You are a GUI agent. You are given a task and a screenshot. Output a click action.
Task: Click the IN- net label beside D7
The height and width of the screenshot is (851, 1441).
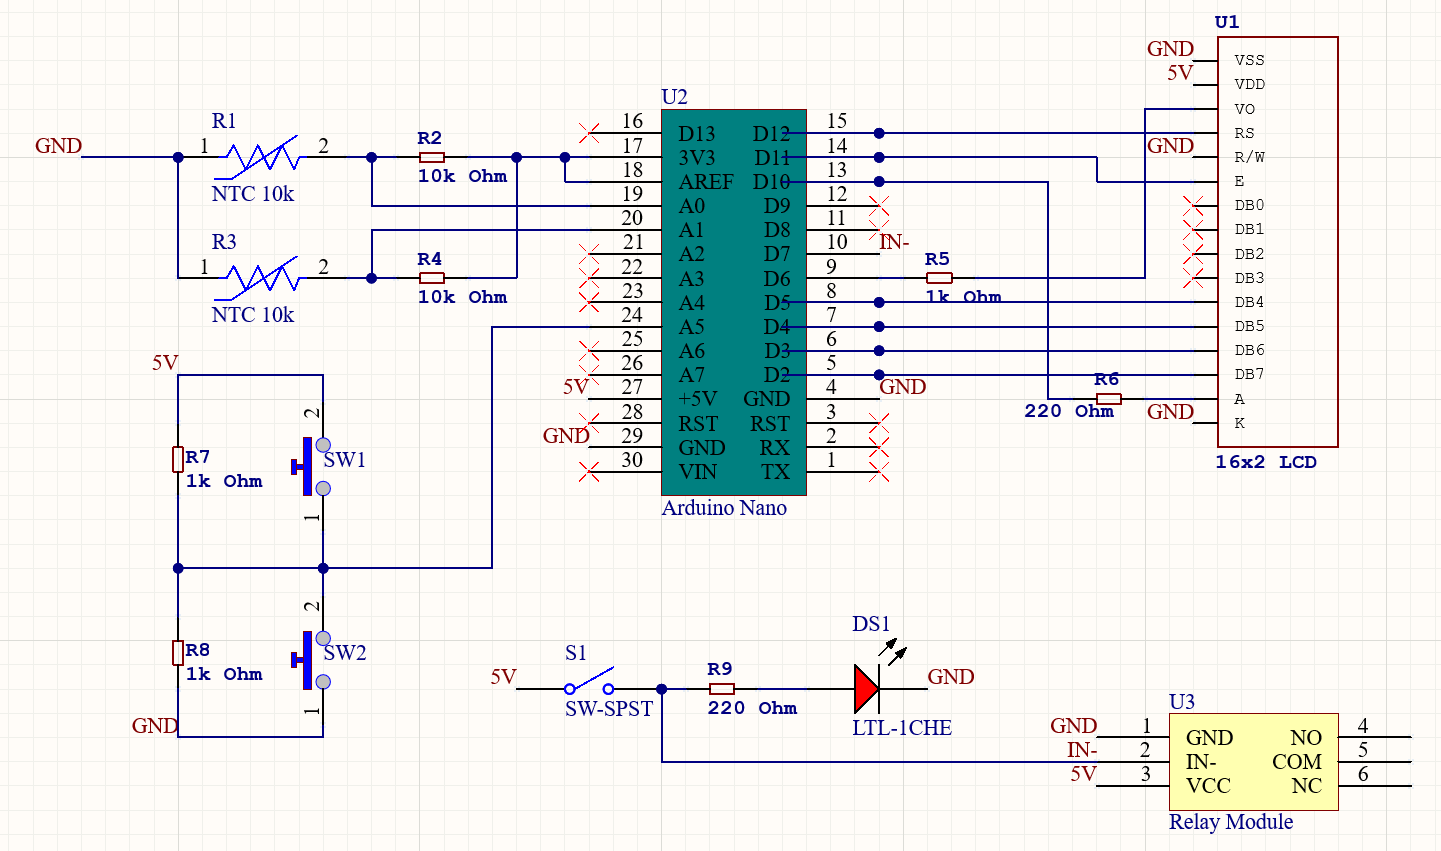pyautogui.click(x=894, y=242)
